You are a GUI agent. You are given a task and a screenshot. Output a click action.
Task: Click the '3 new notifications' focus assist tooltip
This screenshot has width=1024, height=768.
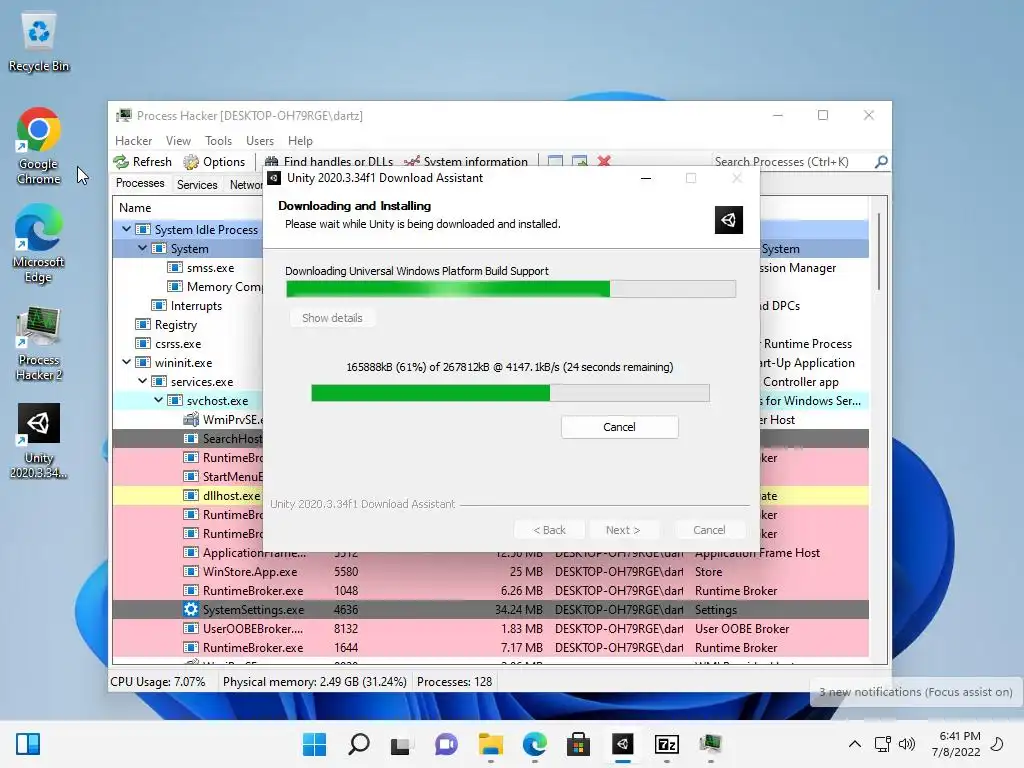tap(916, 692)
